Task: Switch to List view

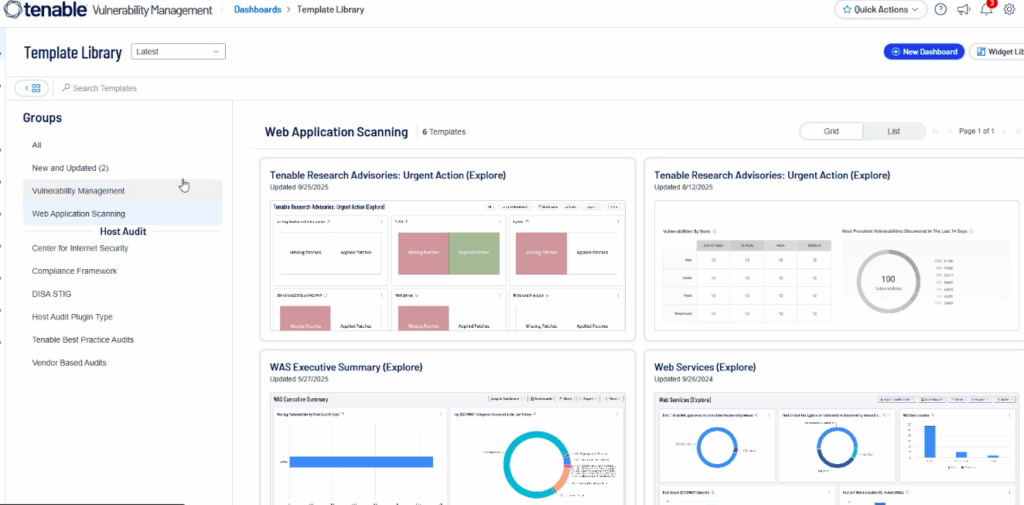Action: 894,131
